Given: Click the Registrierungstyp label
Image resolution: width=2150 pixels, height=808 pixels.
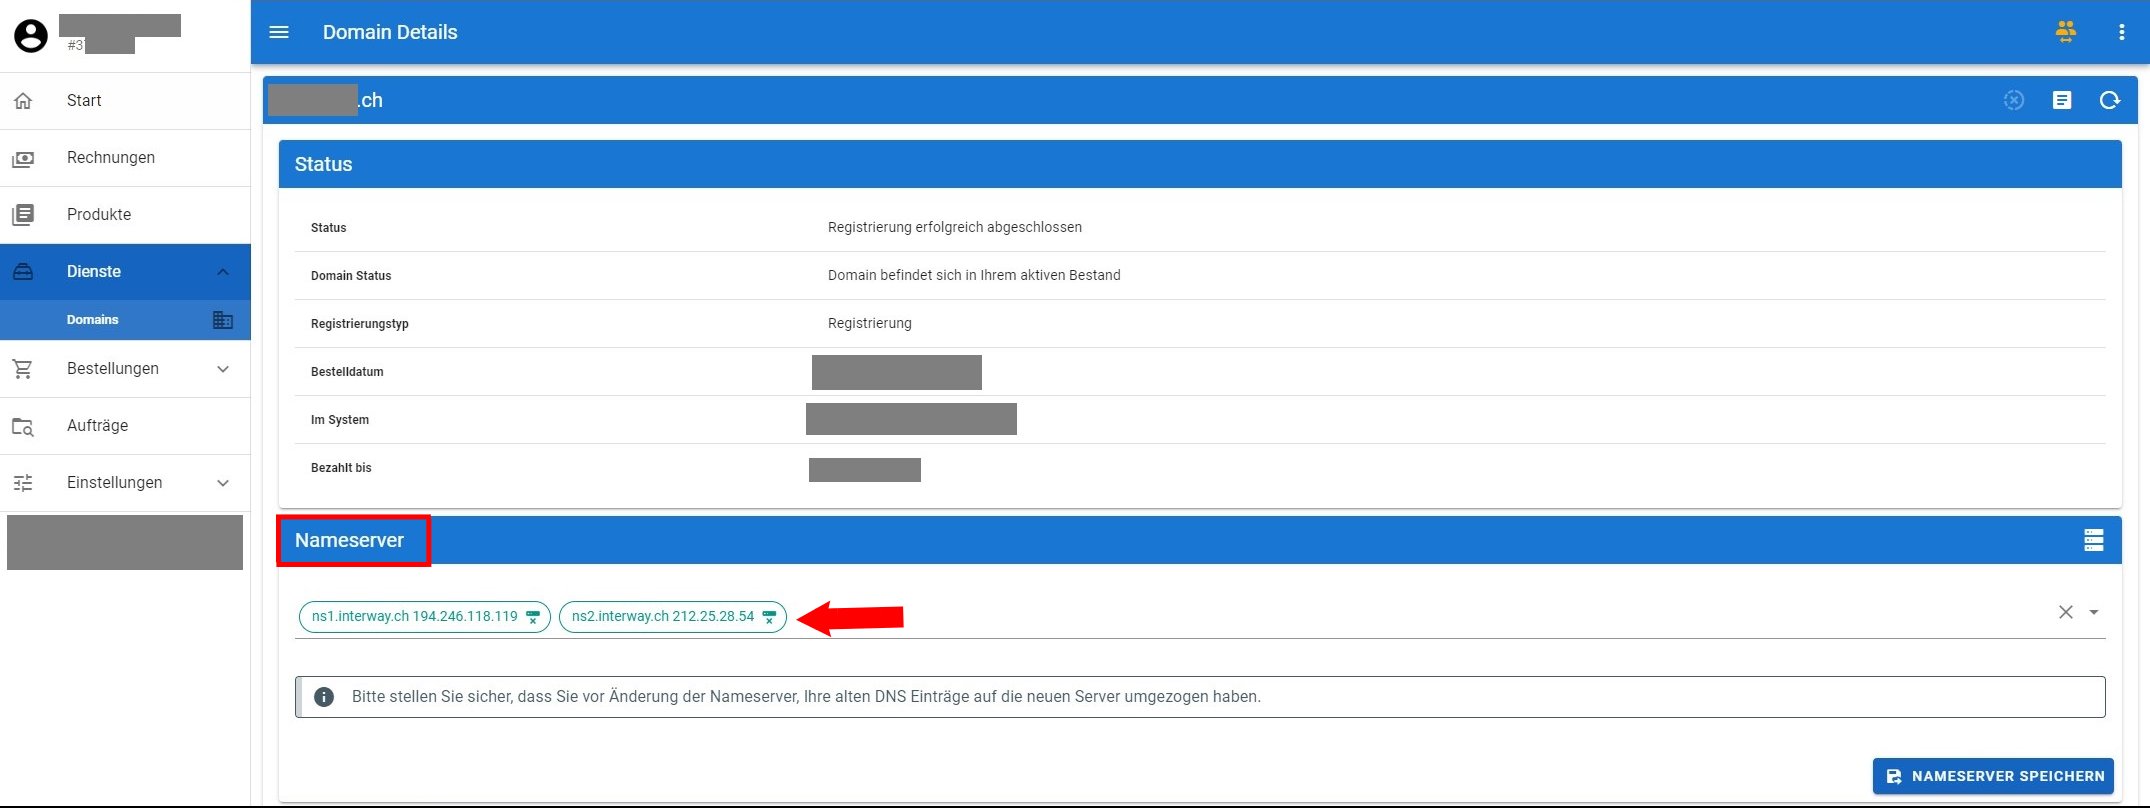Looking at the screenshot, I should (x=360, y=324).
